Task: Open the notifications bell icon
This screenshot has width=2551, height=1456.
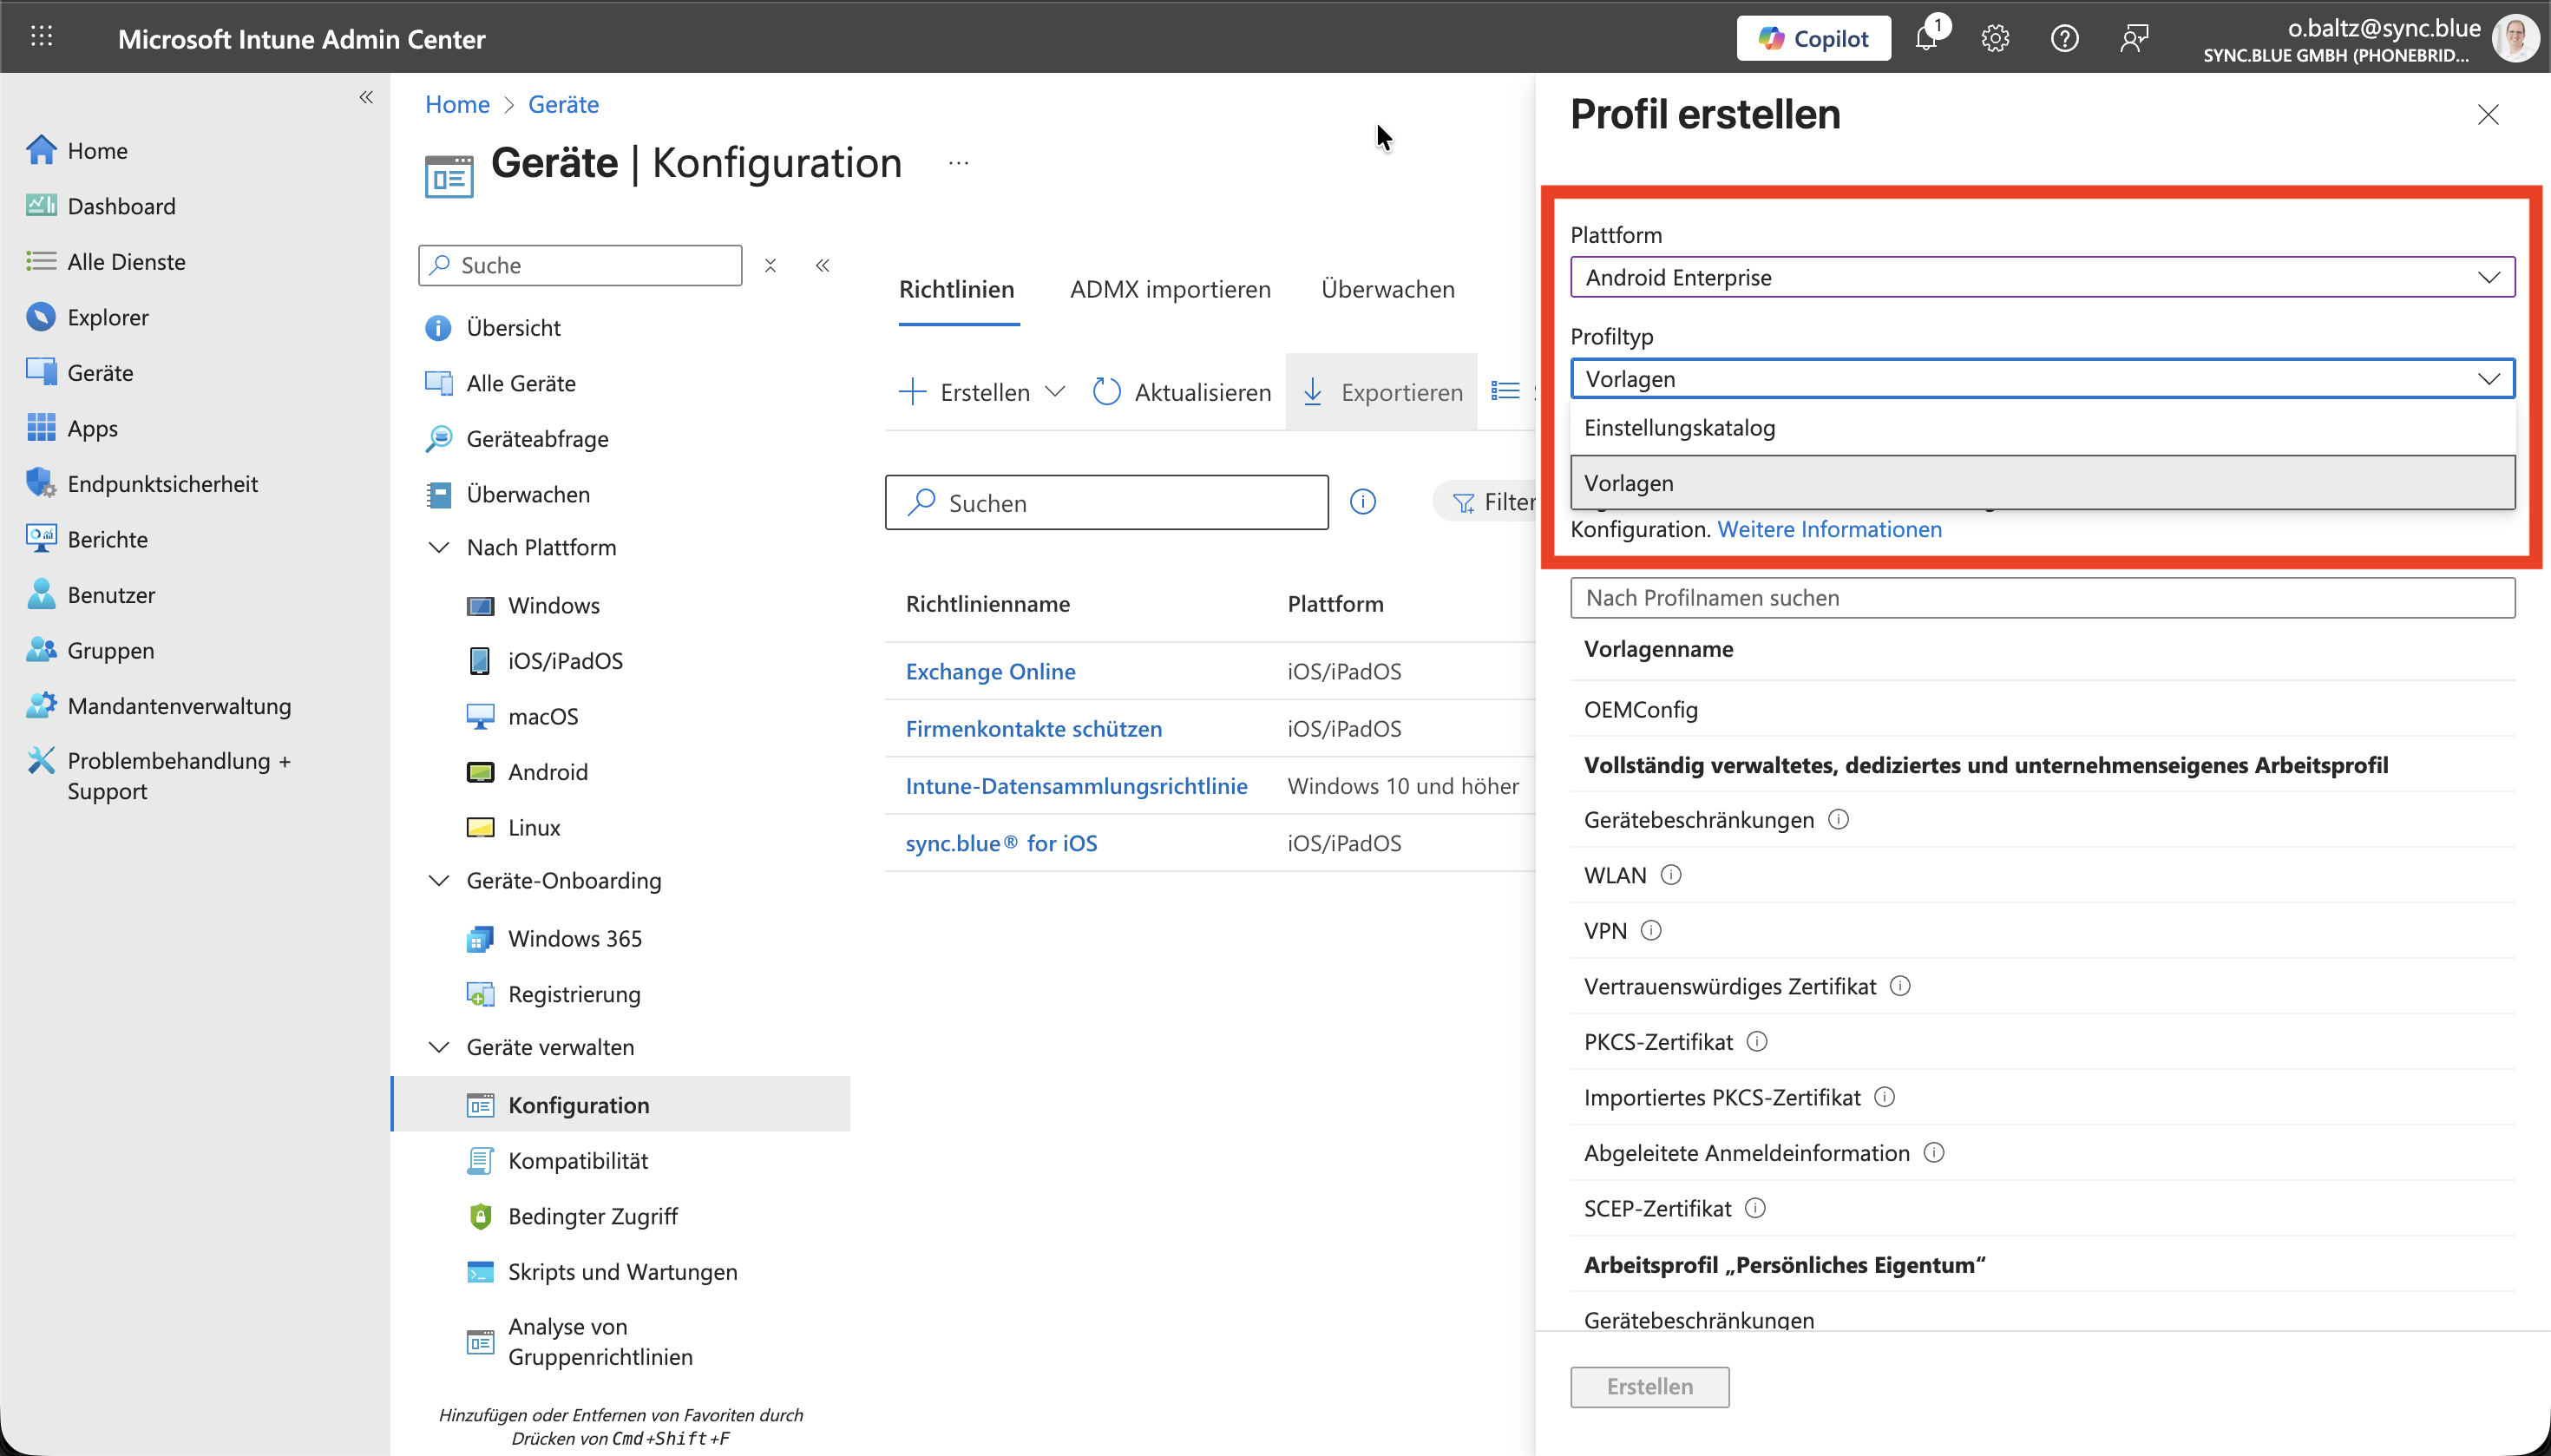Action: 1927,39
